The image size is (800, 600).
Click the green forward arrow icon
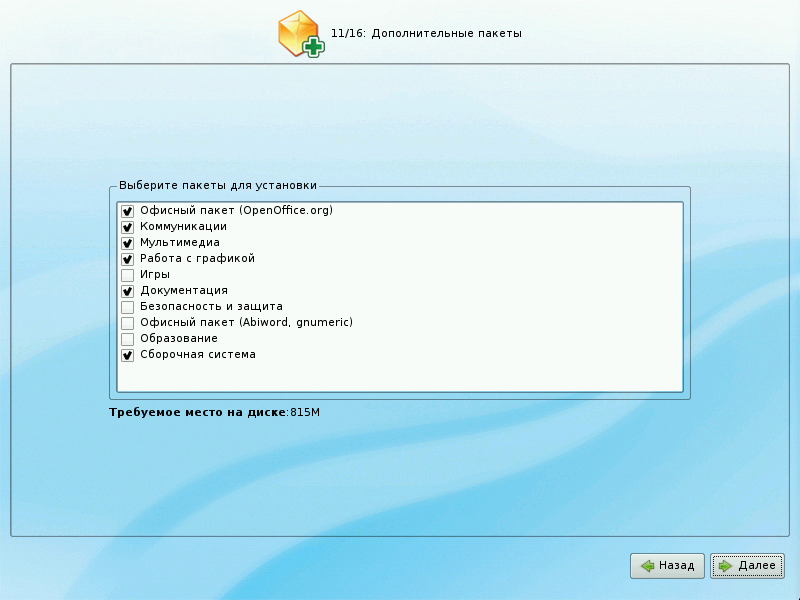coord(725,566)
